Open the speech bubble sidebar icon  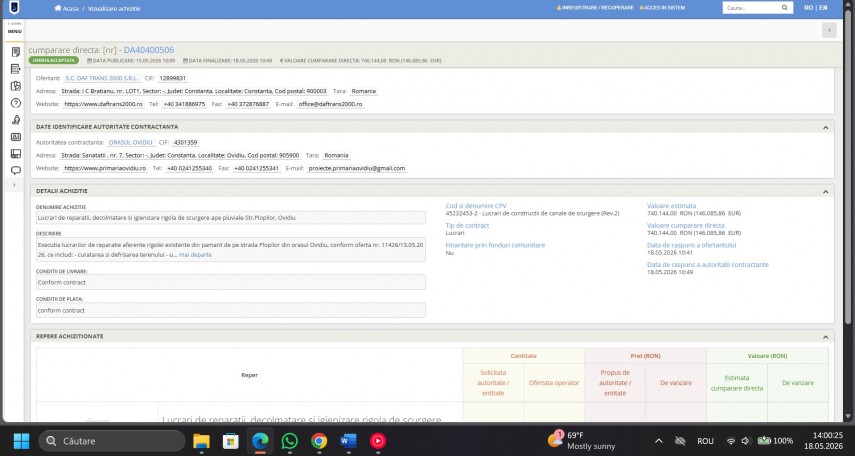[x=16, y=170]
